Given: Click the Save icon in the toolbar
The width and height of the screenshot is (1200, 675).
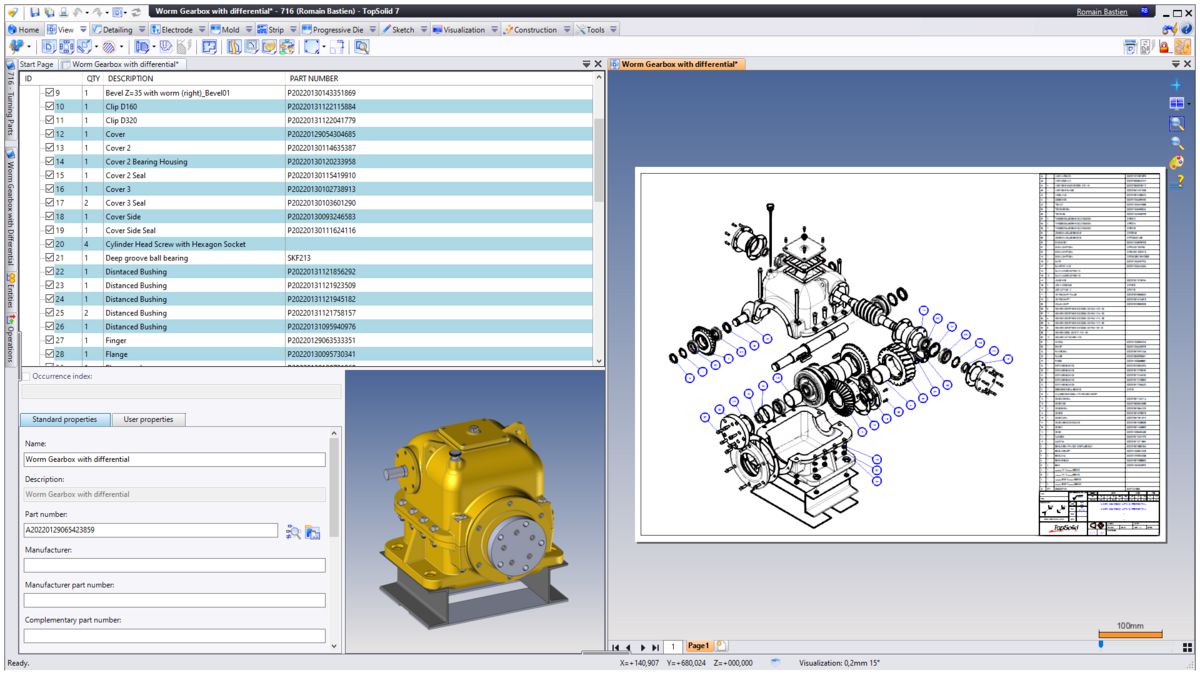Looking at the screenshot, I should (35, 12).
